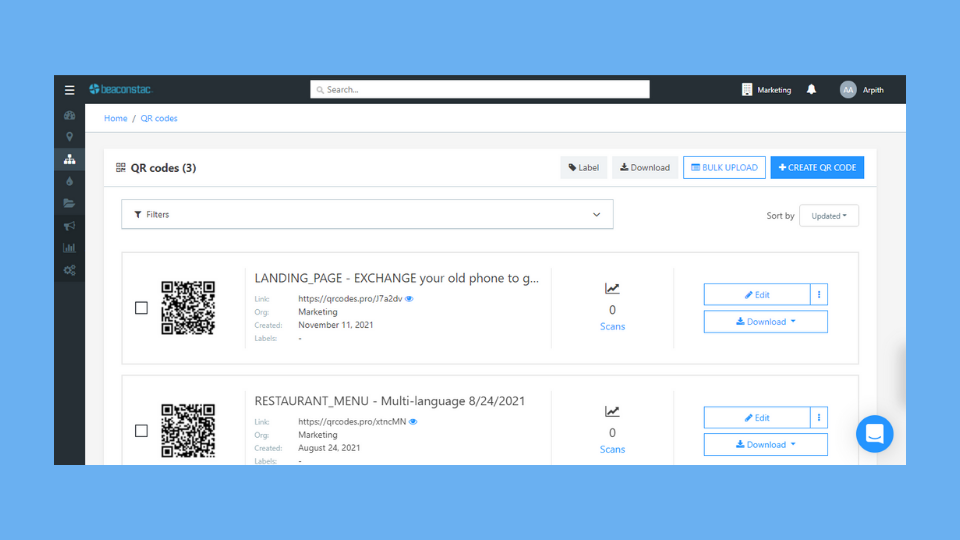The height and width of the screenshot is (540, 960).
Task: Open the chat support bubble
Action: 874,434
